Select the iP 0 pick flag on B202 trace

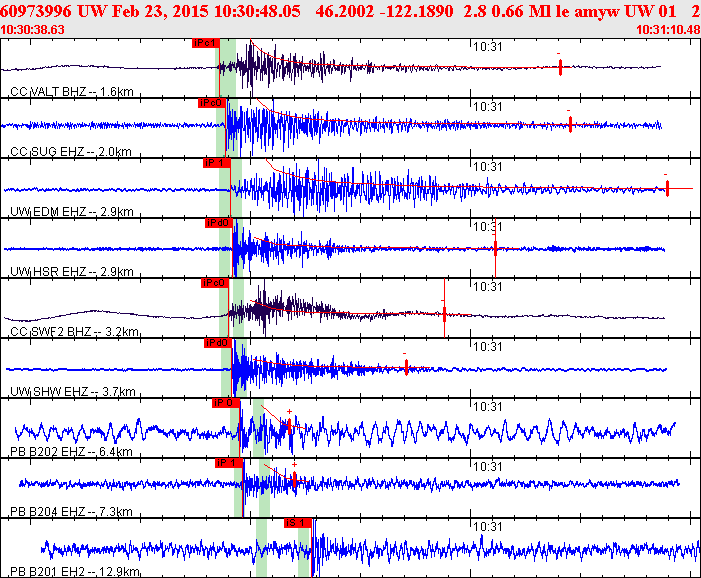pos(226,403)
